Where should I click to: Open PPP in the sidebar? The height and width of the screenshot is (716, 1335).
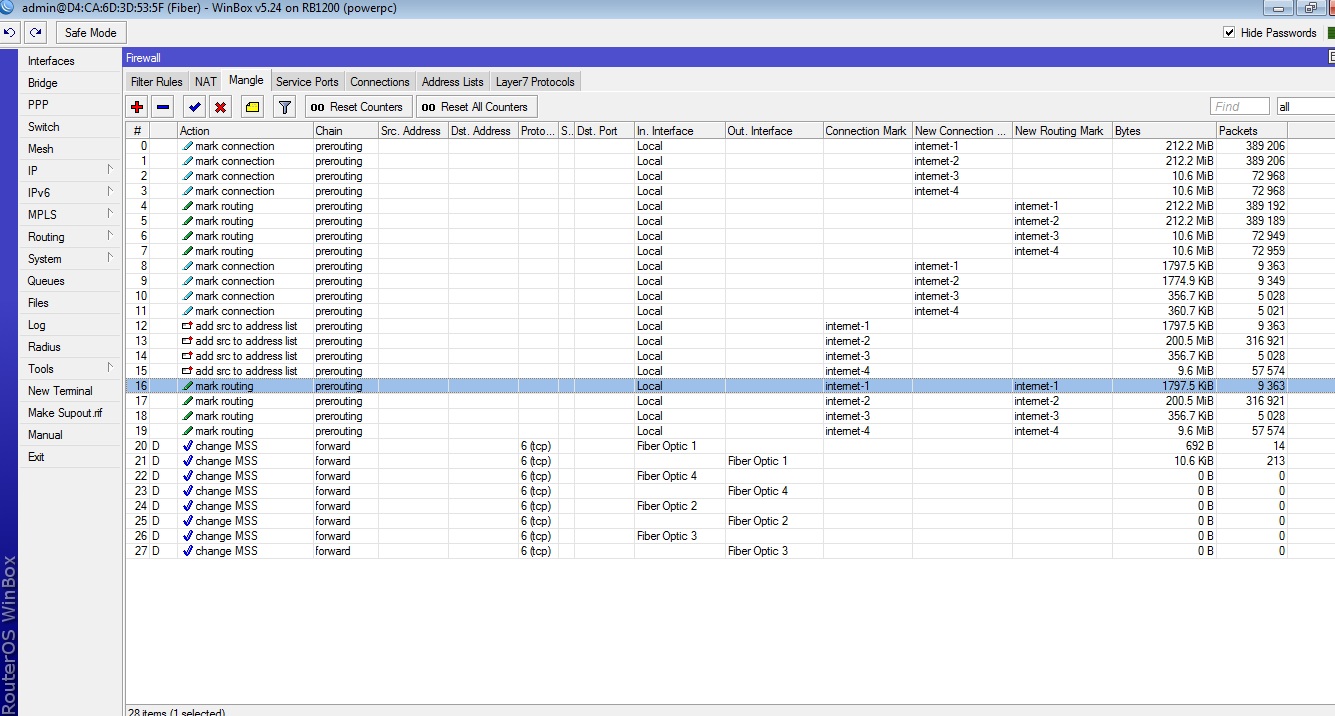[x=70, y=105]
